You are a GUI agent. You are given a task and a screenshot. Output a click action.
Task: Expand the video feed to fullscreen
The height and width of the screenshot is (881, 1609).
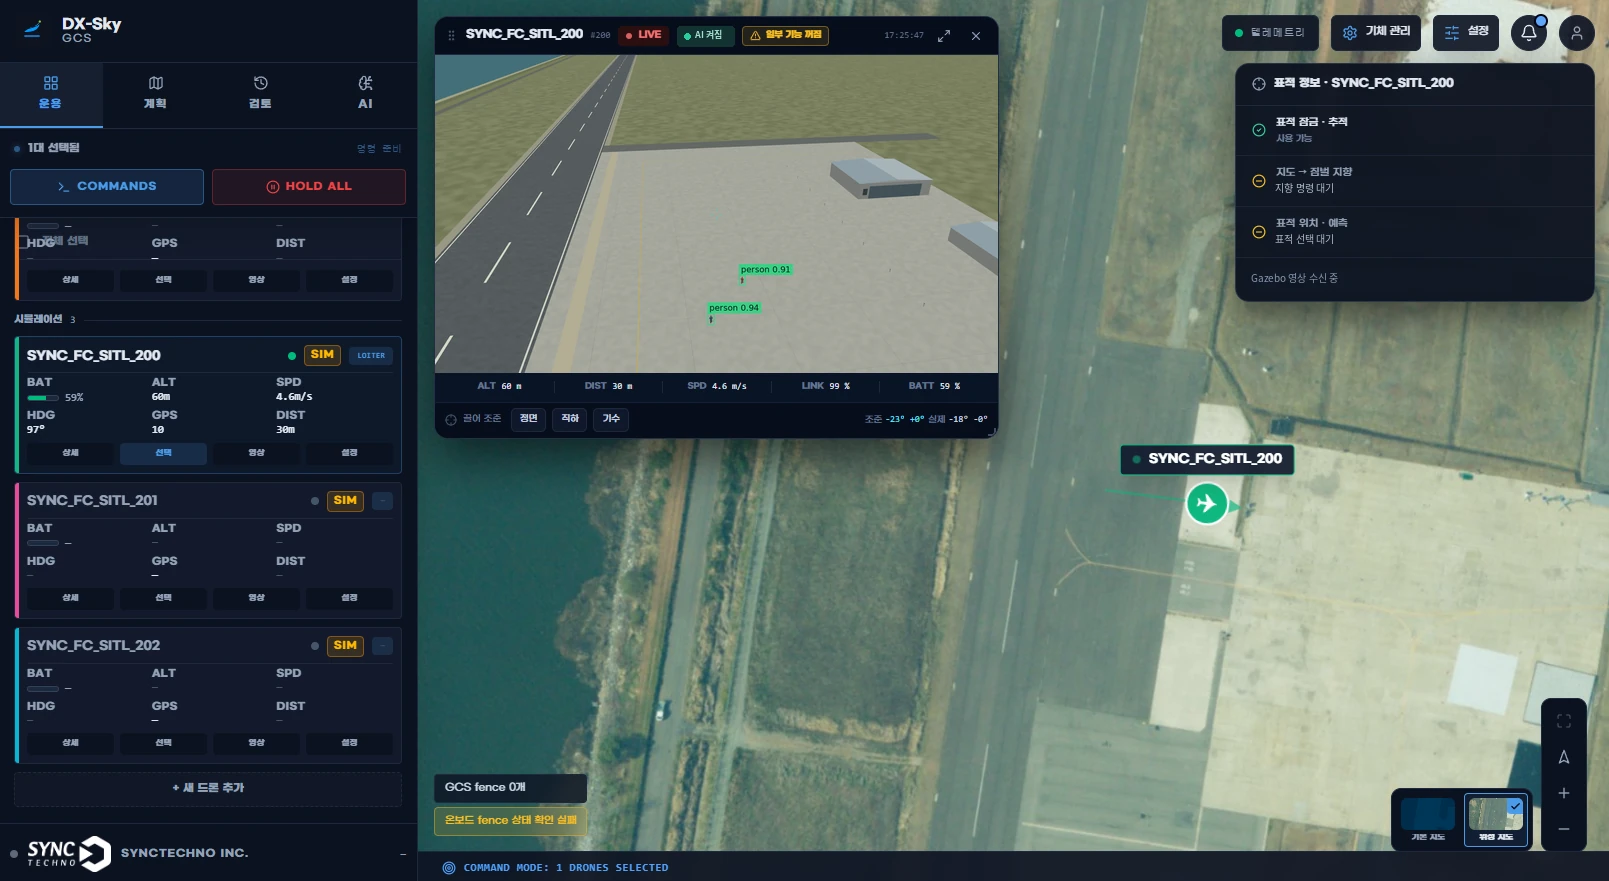944,35
